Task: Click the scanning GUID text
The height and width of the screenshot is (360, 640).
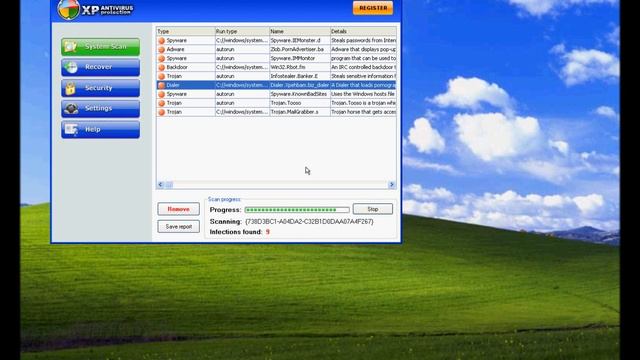Action: coord(309,222)
